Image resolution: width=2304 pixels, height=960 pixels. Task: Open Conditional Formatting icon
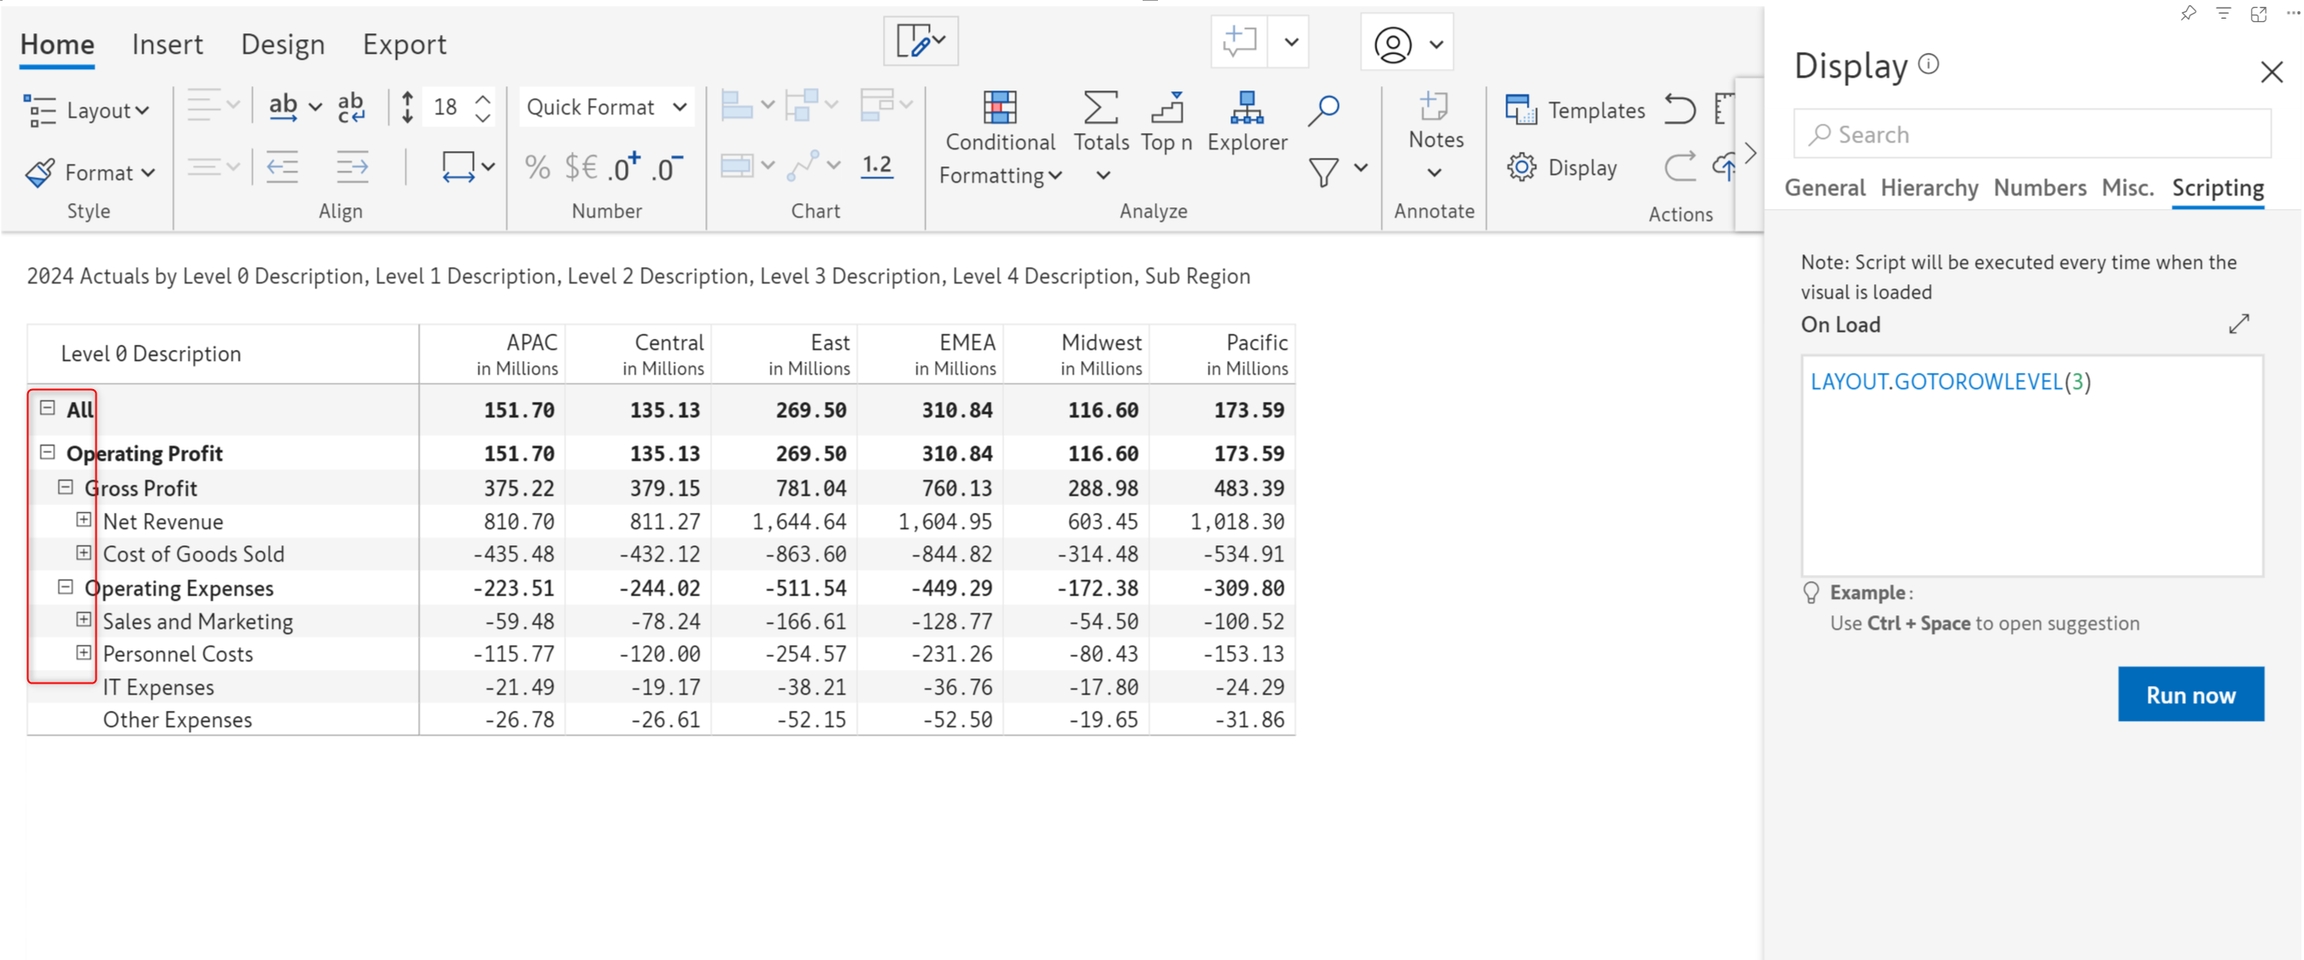click(x=999, y=108)
